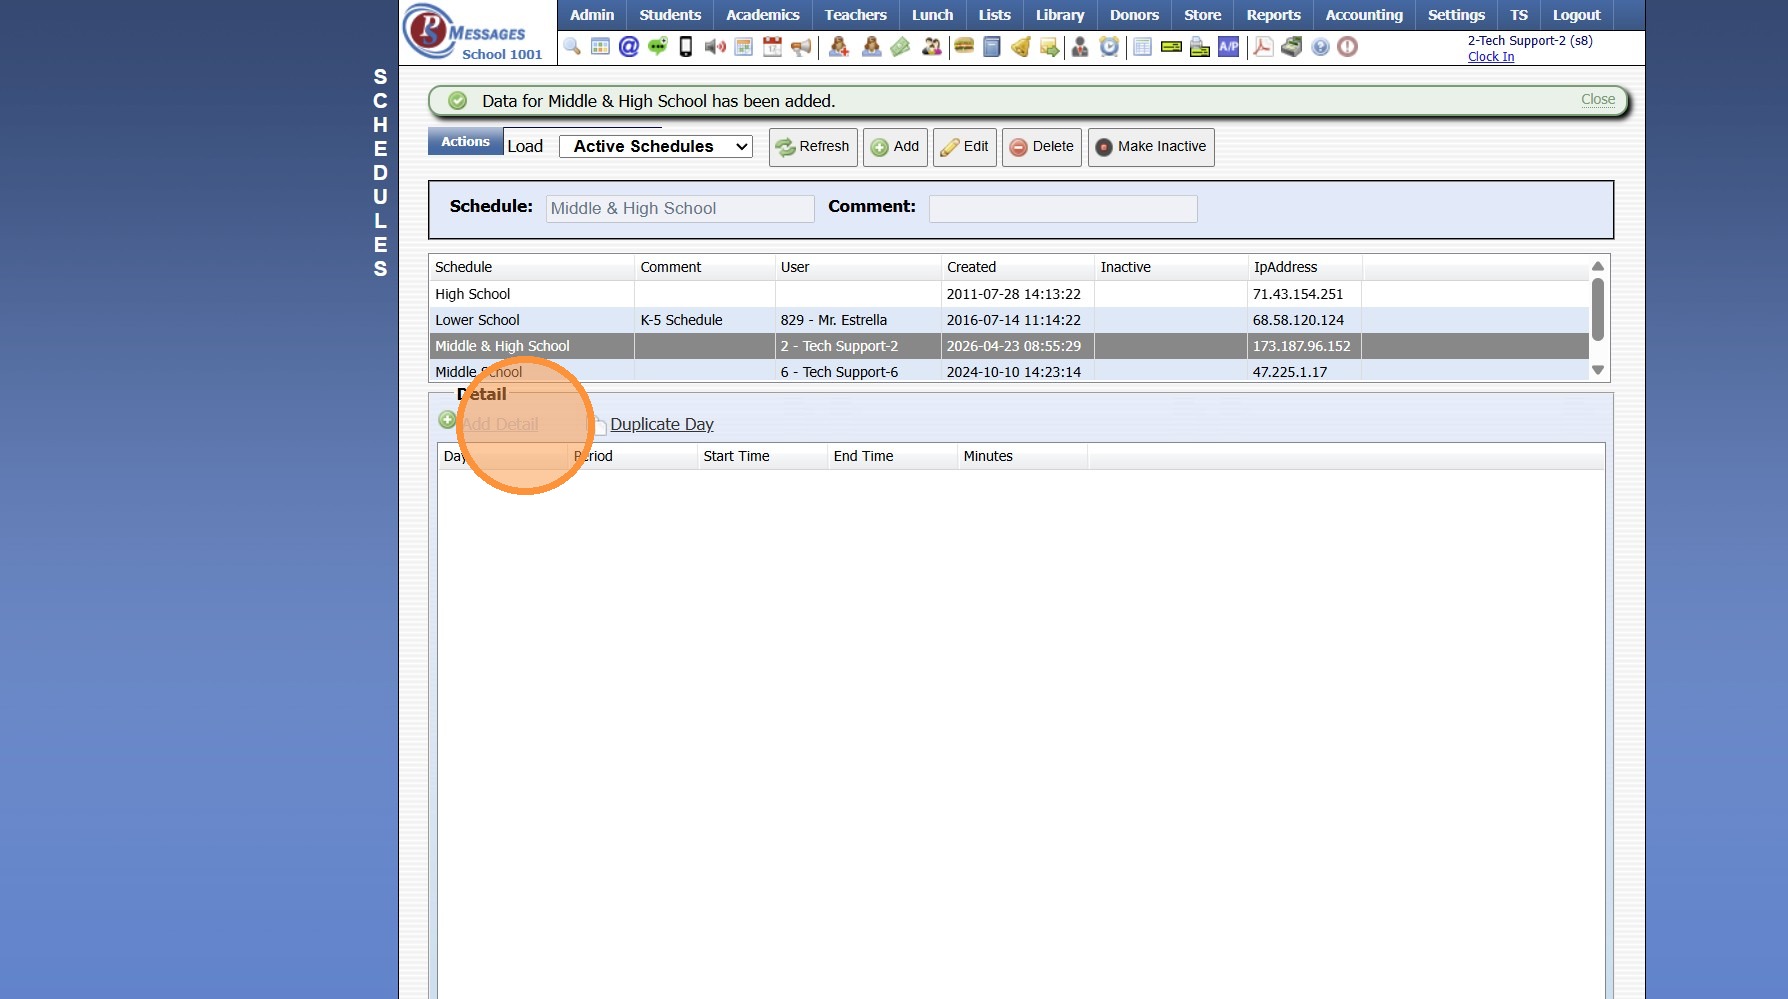Click the cash register icon
The image size is (1788, 999).
[1292, 47]
